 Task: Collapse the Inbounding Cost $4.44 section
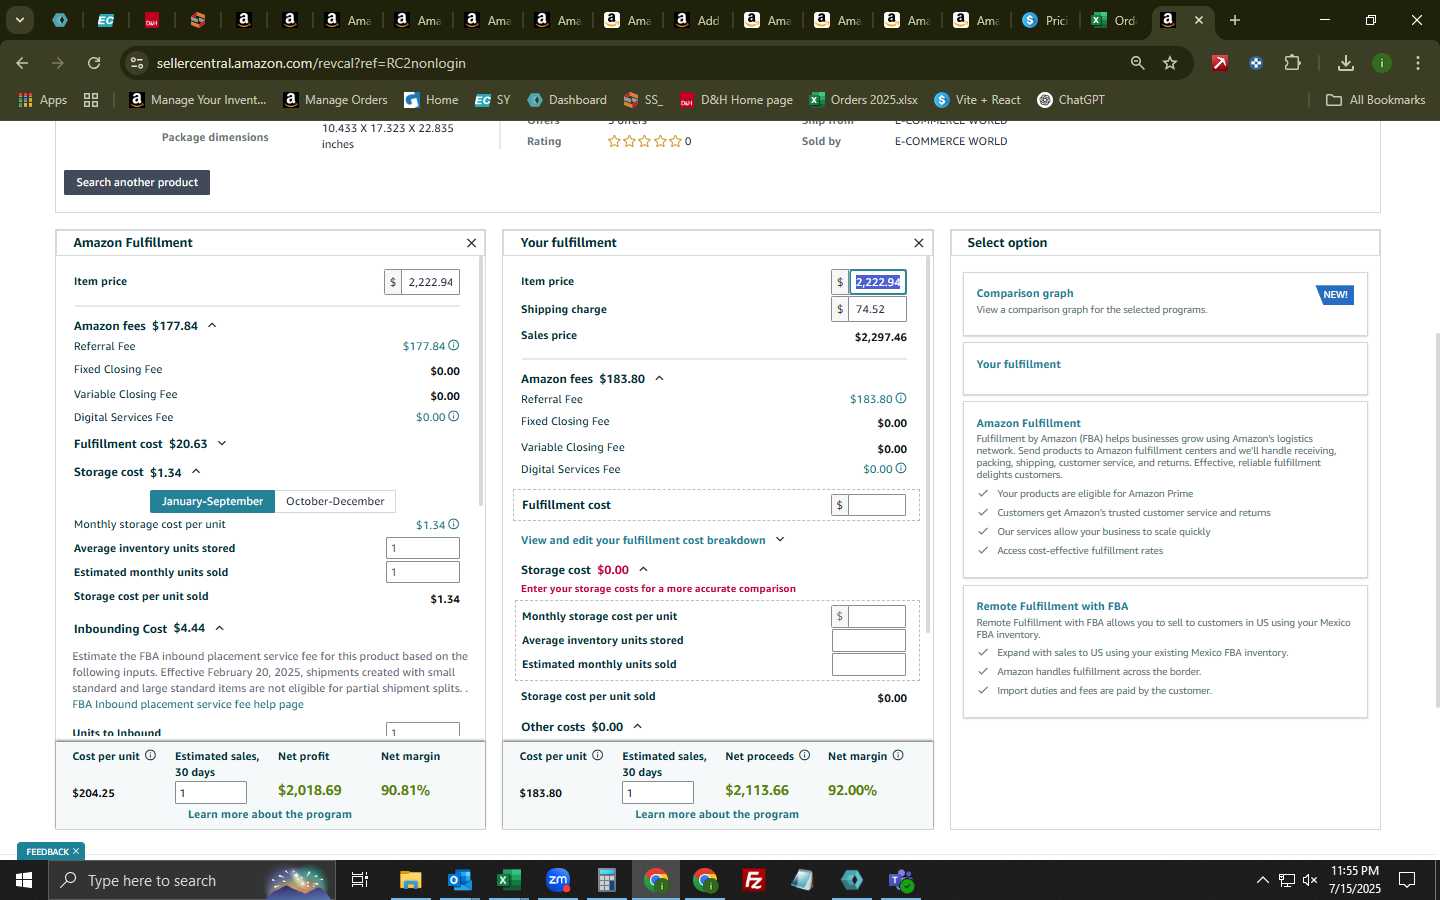(219, 629)
